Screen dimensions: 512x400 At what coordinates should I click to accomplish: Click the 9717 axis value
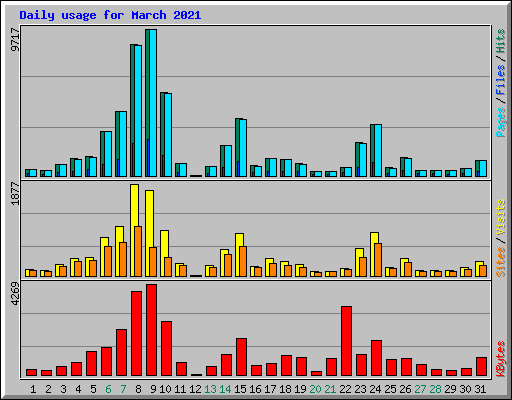tap(15, 40)
